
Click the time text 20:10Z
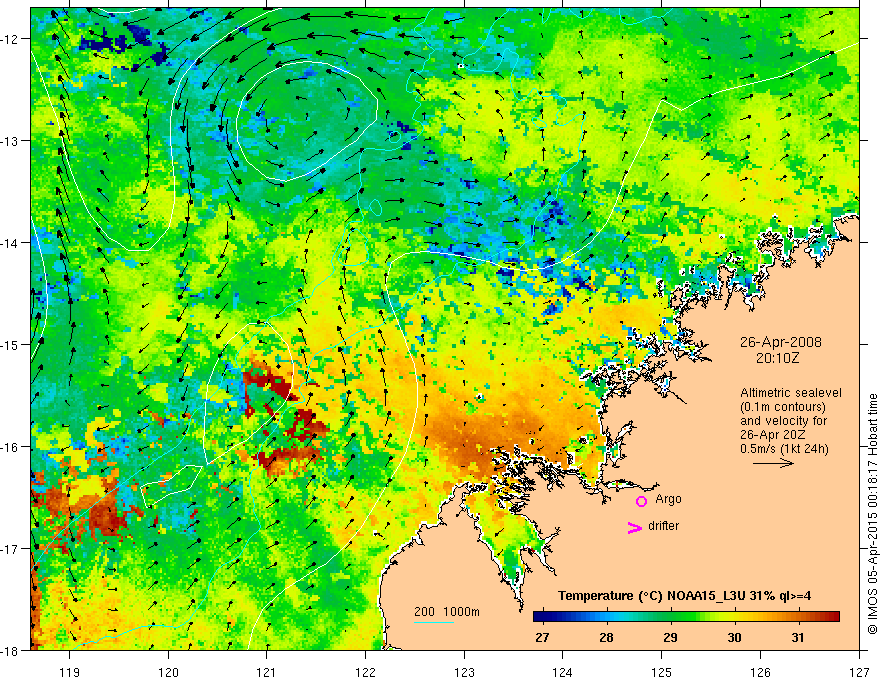[777, 357]
